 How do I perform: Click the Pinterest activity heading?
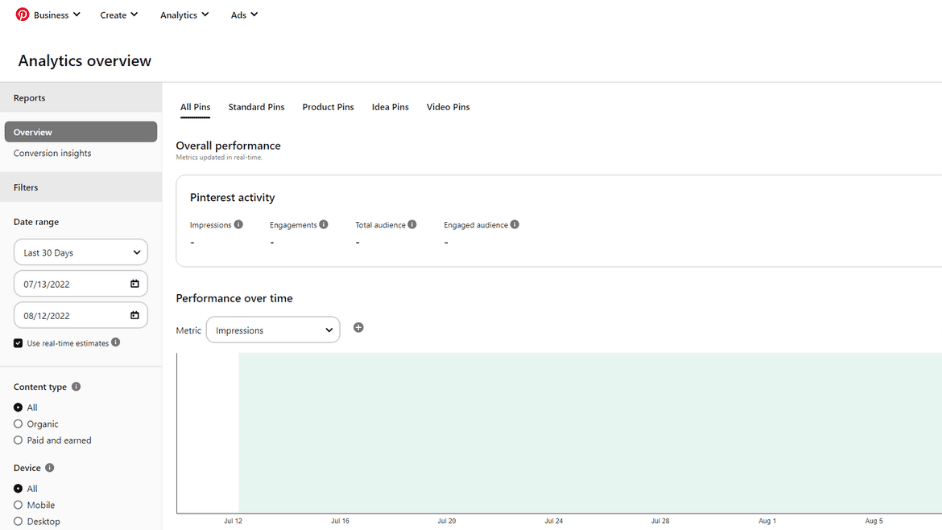[232, 197]
